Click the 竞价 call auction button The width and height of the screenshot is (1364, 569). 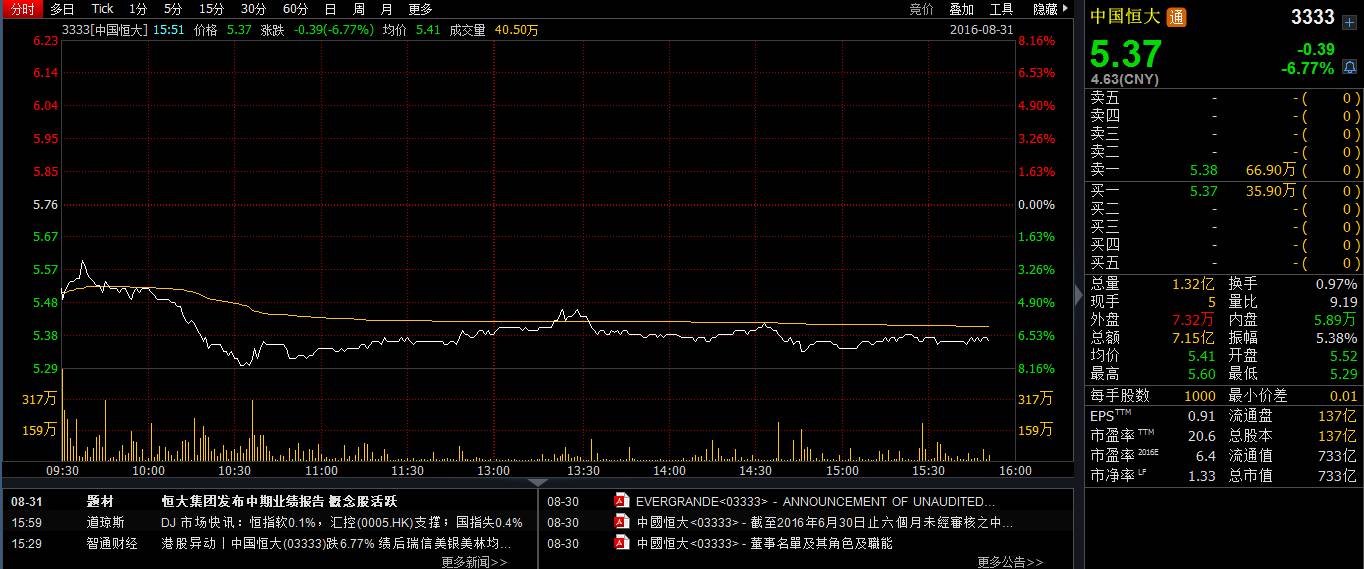point(921,9)
